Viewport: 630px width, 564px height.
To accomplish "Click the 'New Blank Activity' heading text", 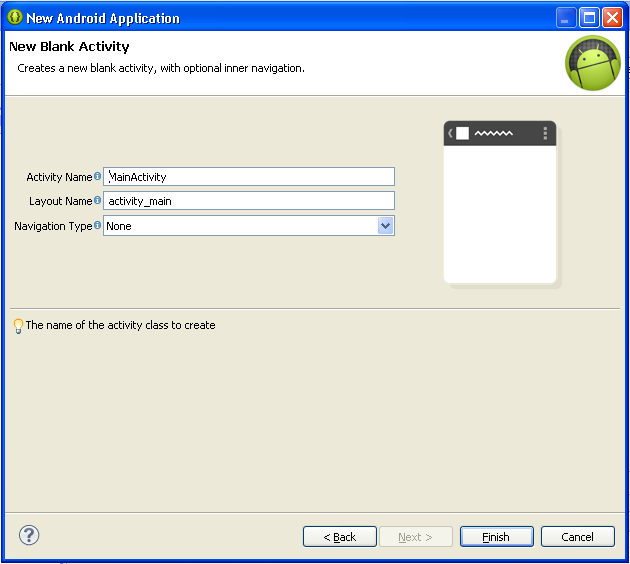I will (69, 47).
